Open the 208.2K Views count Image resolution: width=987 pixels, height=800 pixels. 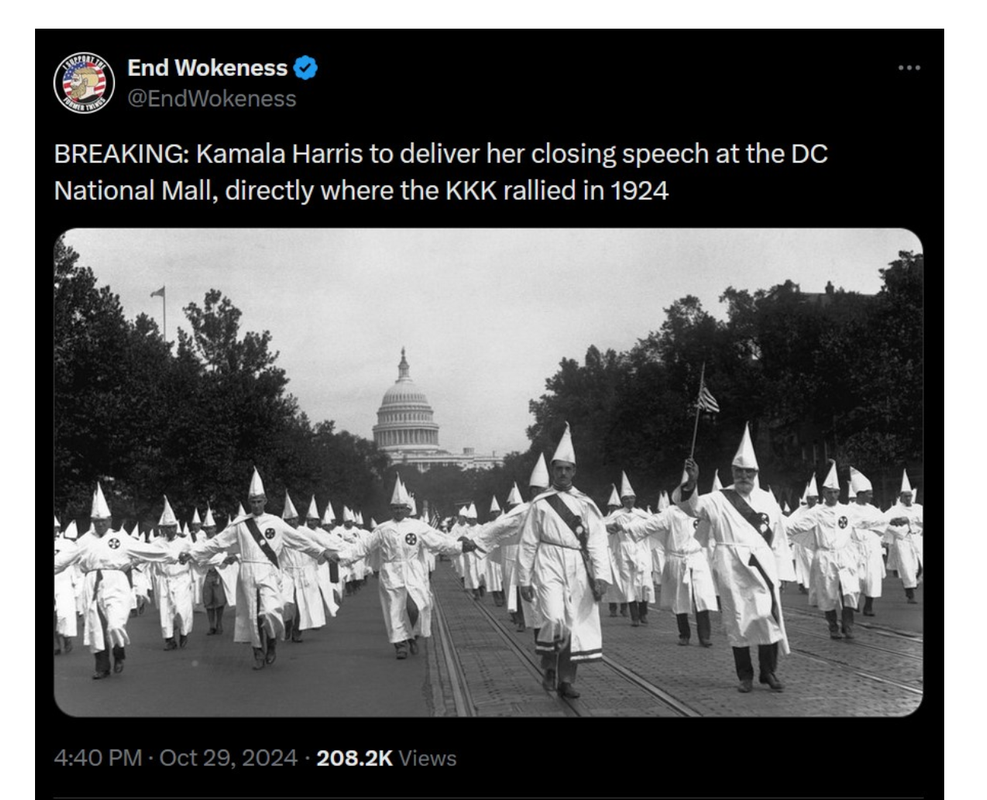pos(386,758)
